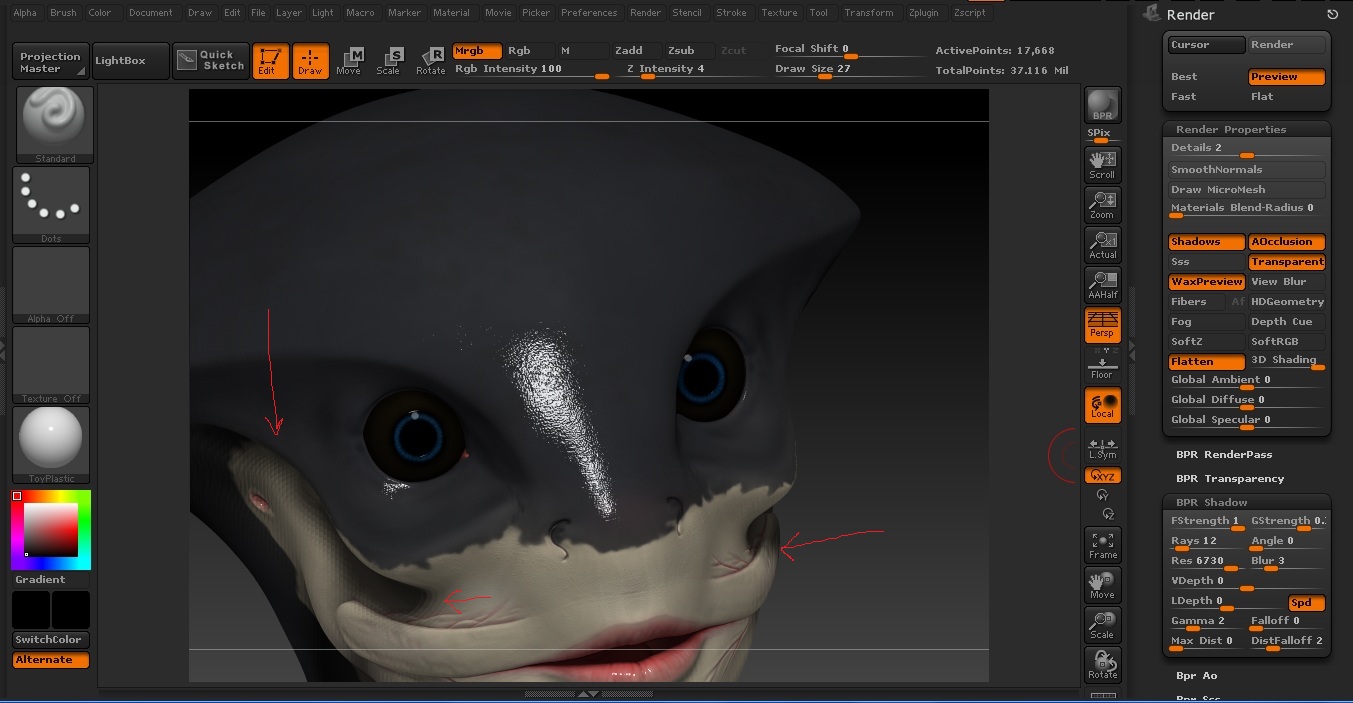Viewport: 1353px width, 703px height.
Task: Click the BPR render icon
Action: (x=1102, y=105)
